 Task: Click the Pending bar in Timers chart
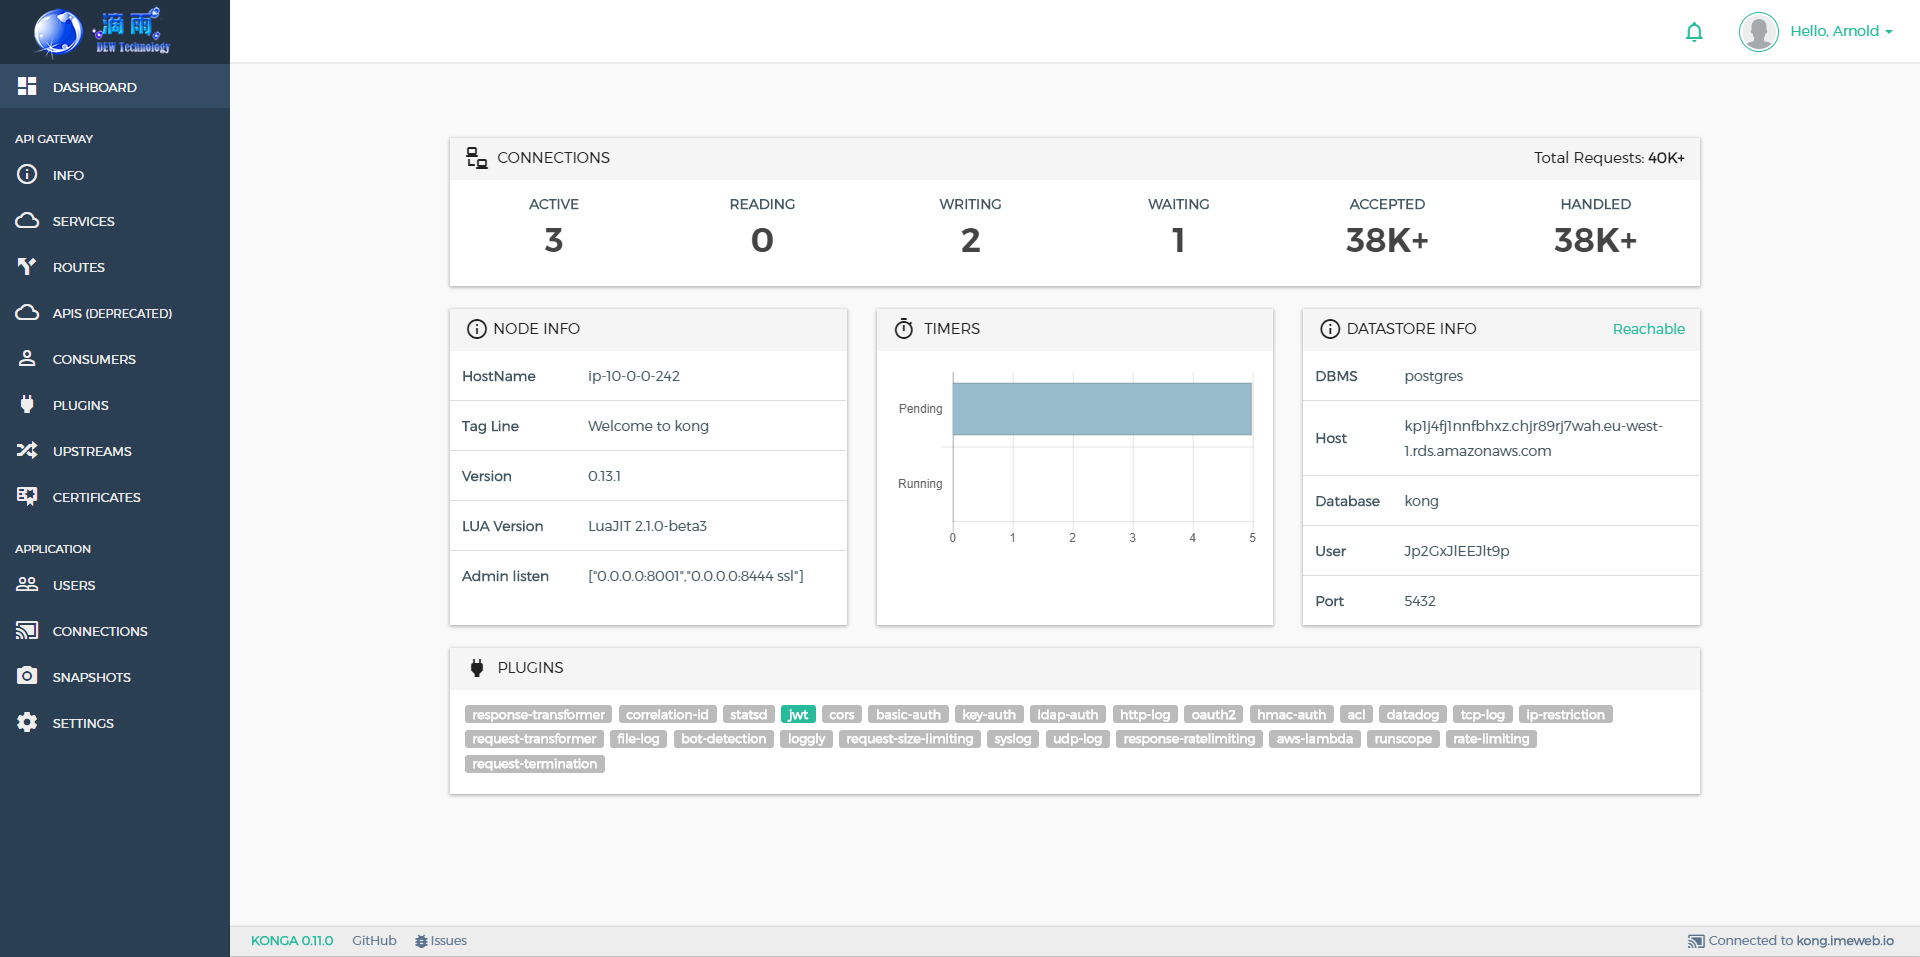click(1102, 409)
